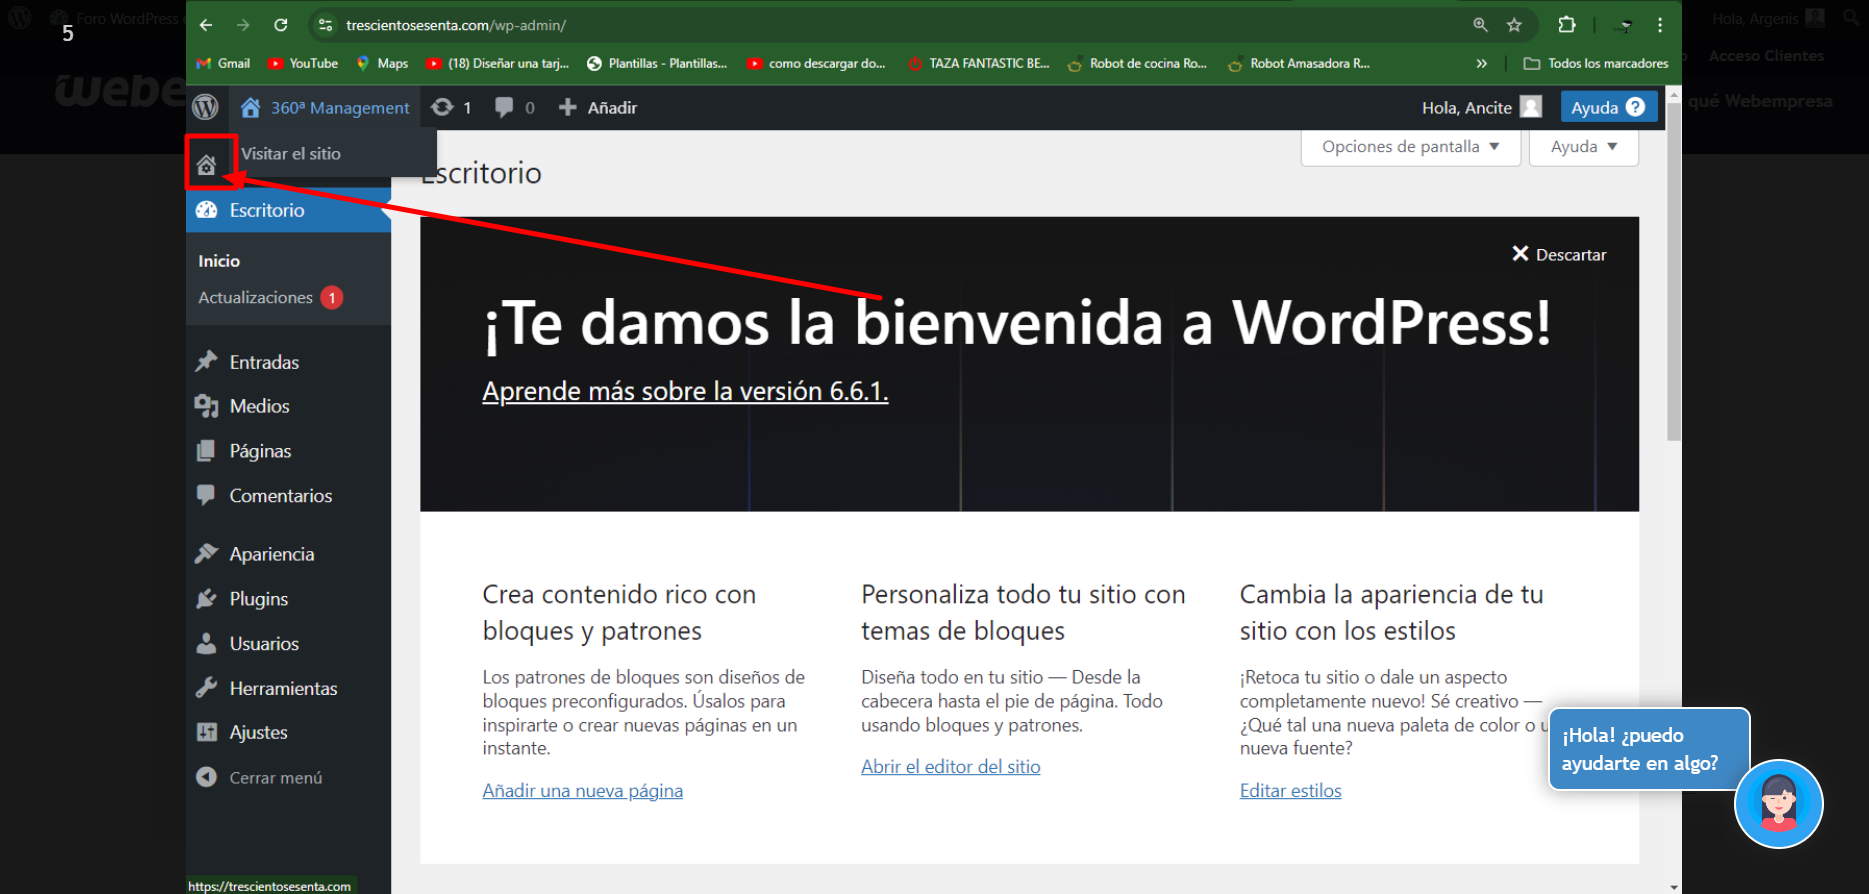Click the WordPress logo in admin bar
The image size is (1869, 894).
(x=206, y=107)
